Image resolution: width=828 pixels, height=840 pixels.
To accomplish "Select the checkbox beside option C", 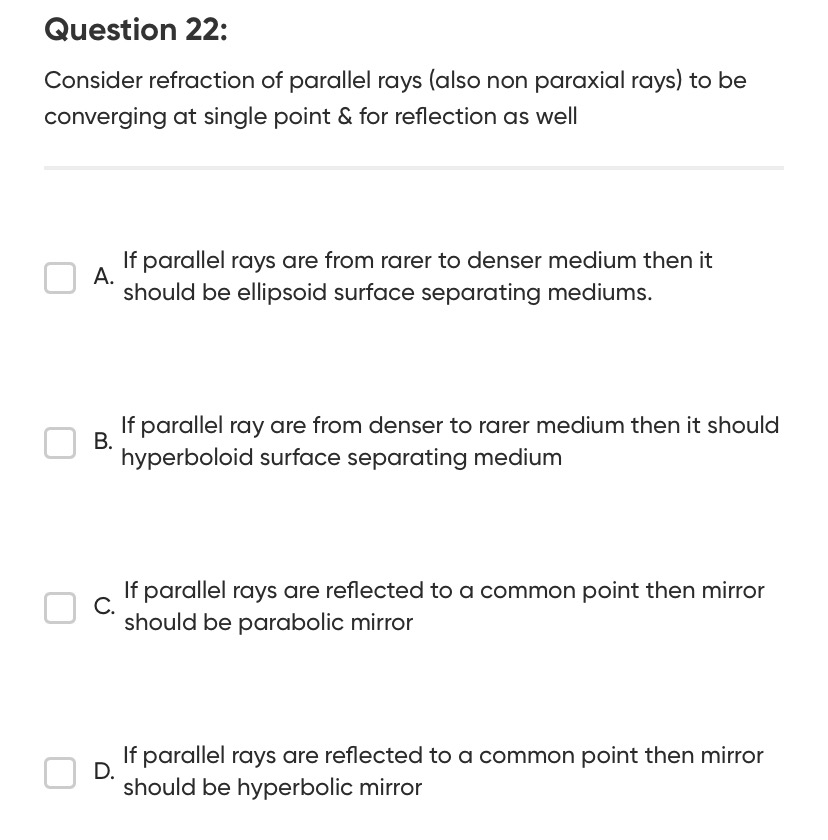I will click(60, 608).
